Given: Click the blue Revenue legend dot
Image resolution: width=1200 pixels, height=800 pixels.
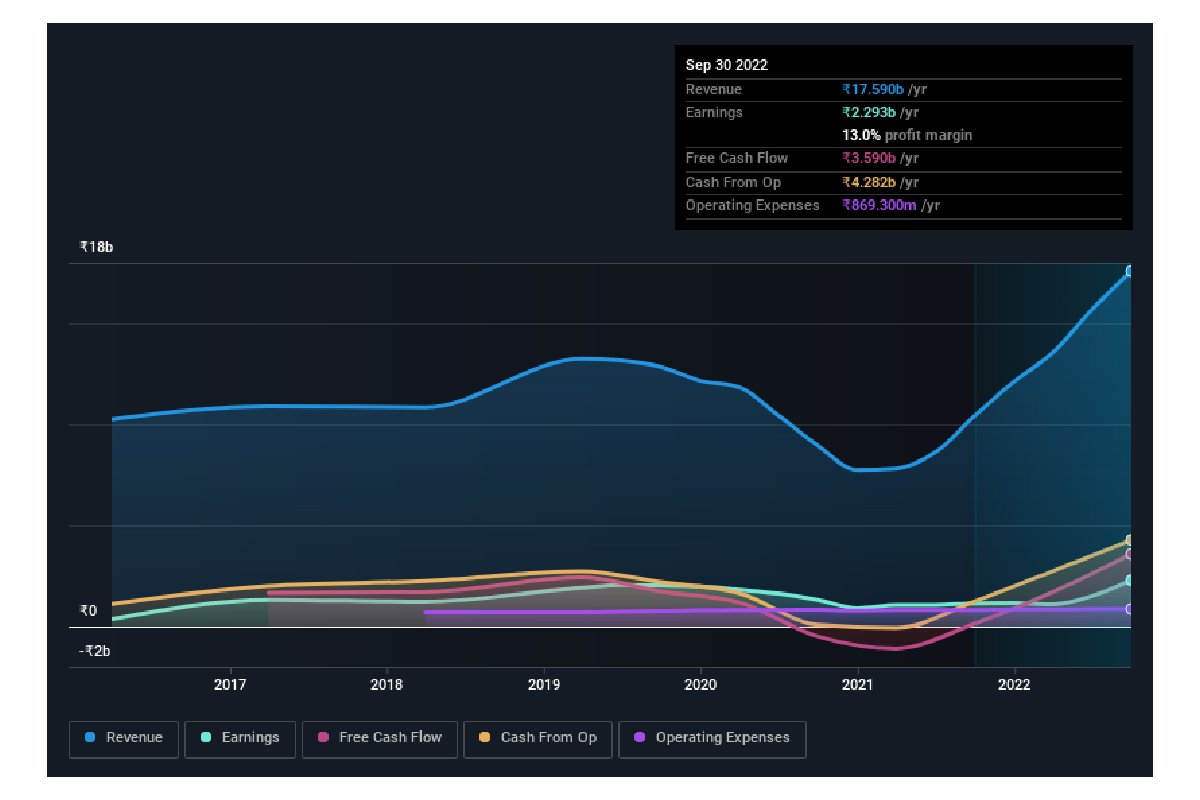Looking at the screenshot, I should pyautogui.click(x=90, y=738).
